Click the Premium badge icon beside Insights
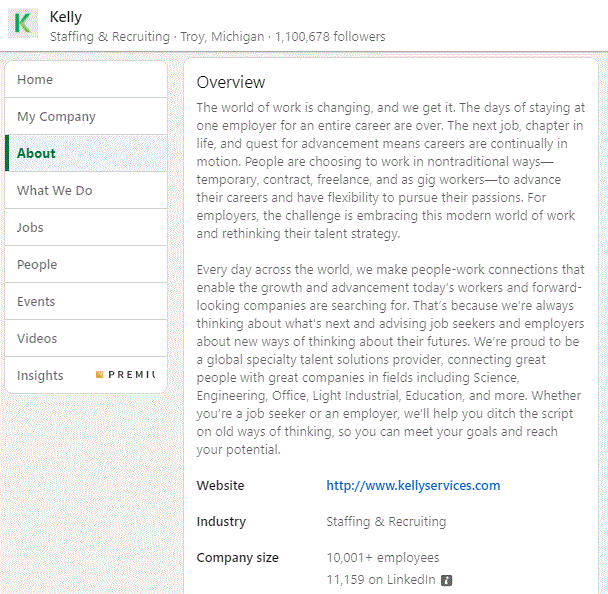The height and width of the screenshot is (594, 608). coord(100,375)
